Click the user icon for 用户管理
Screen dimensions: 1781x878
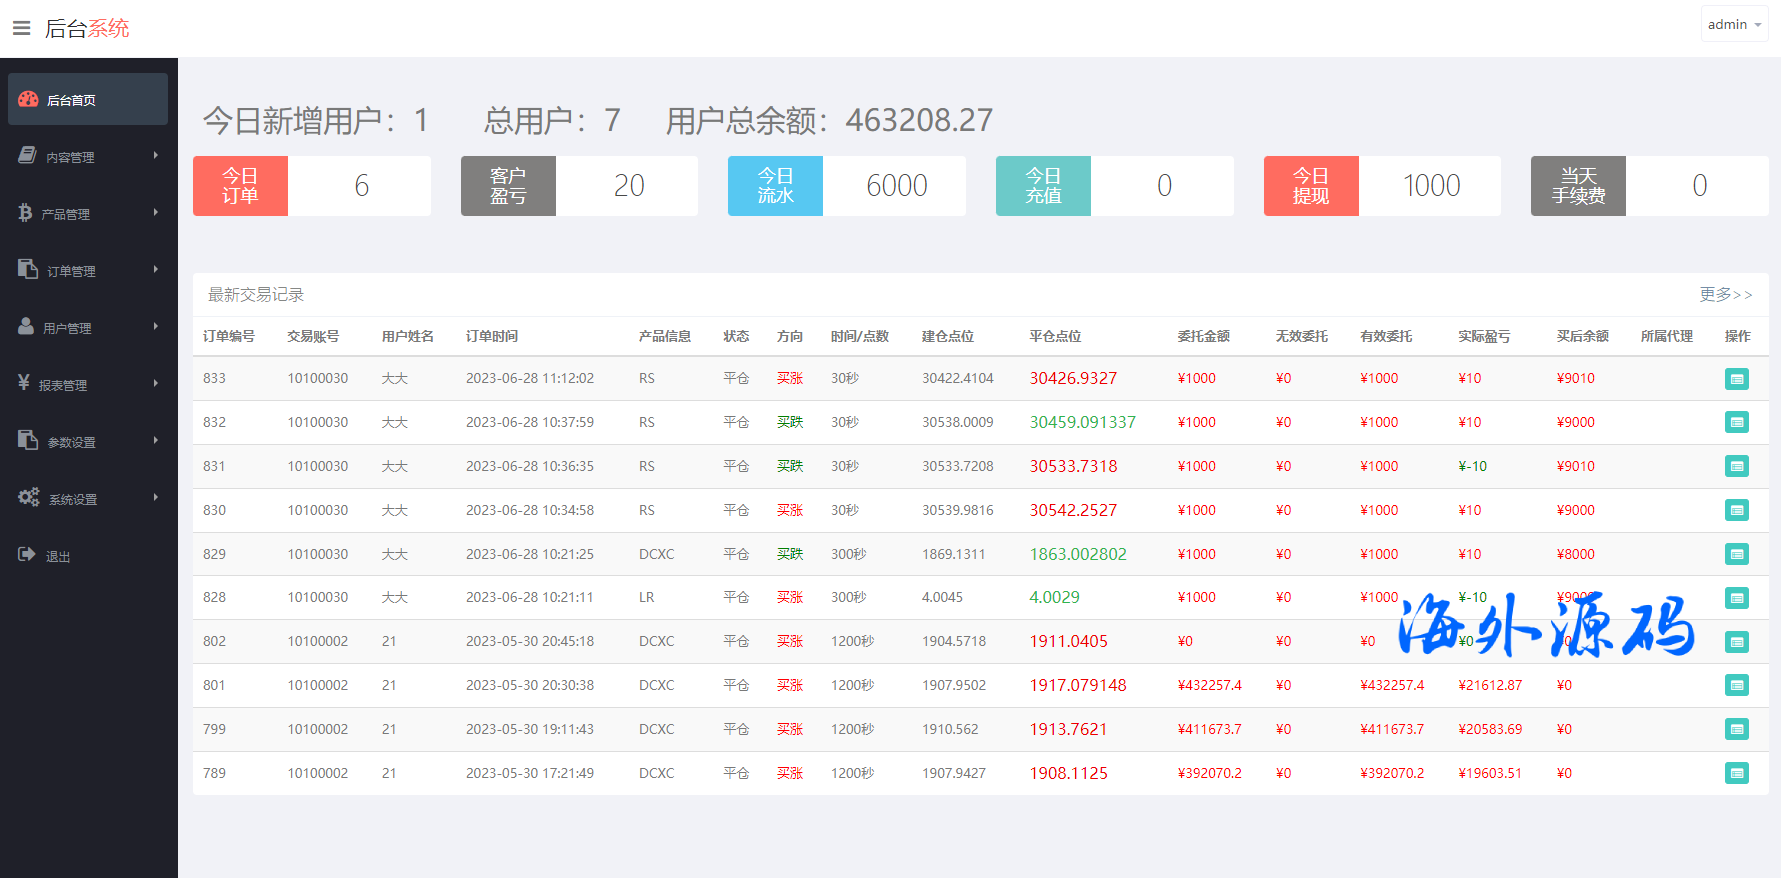26,327
